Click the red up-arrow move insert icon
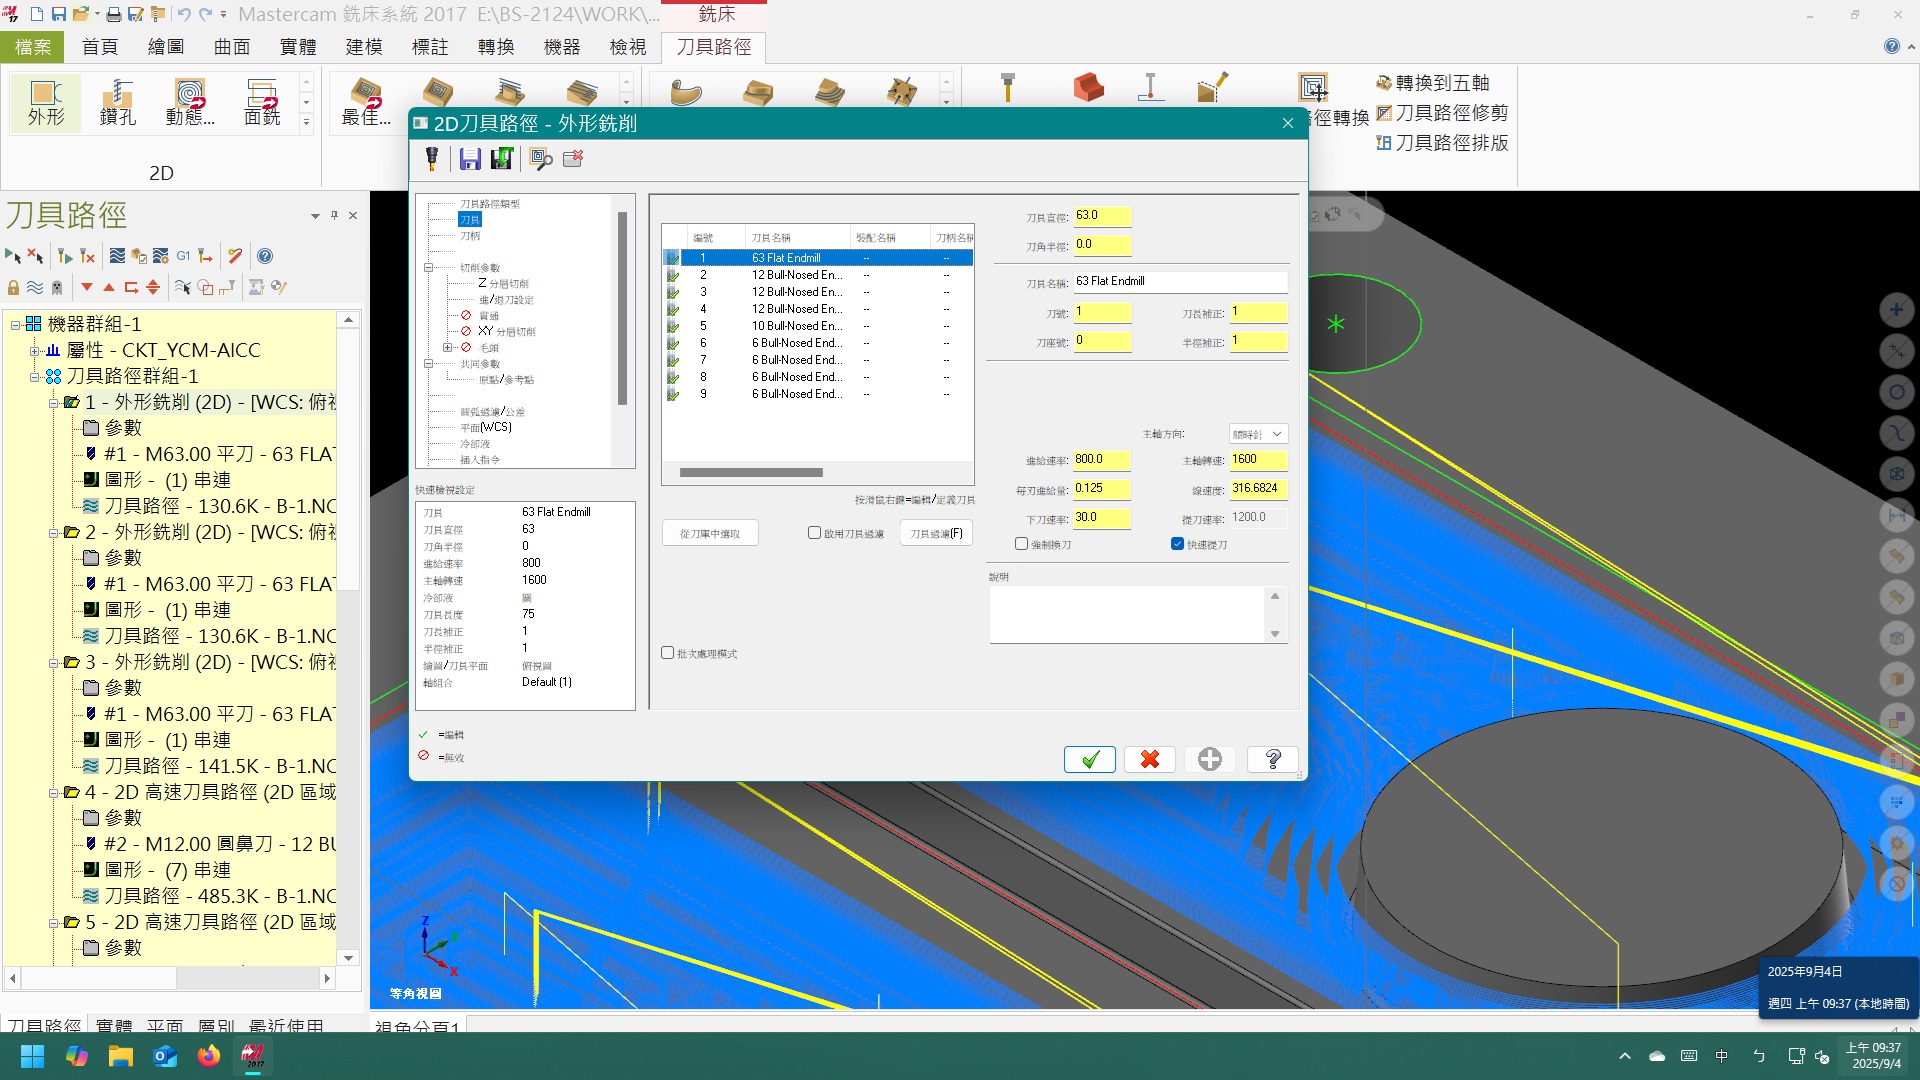The image size is (1920, 1080). 109,288
